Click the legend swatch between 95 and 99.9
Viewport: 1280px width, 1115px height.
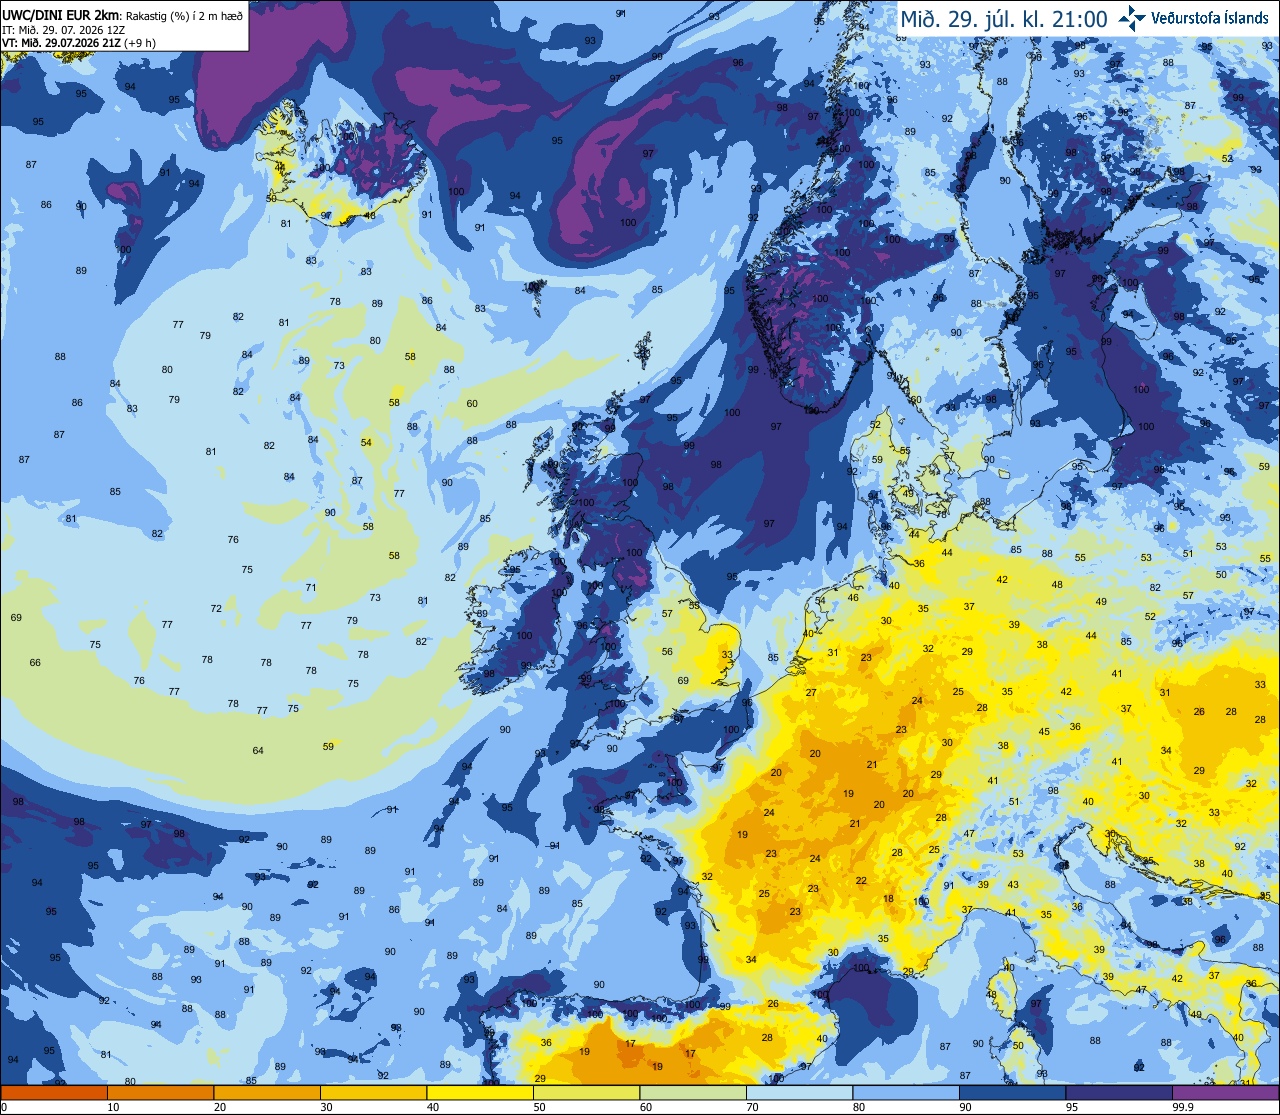1119,1092
